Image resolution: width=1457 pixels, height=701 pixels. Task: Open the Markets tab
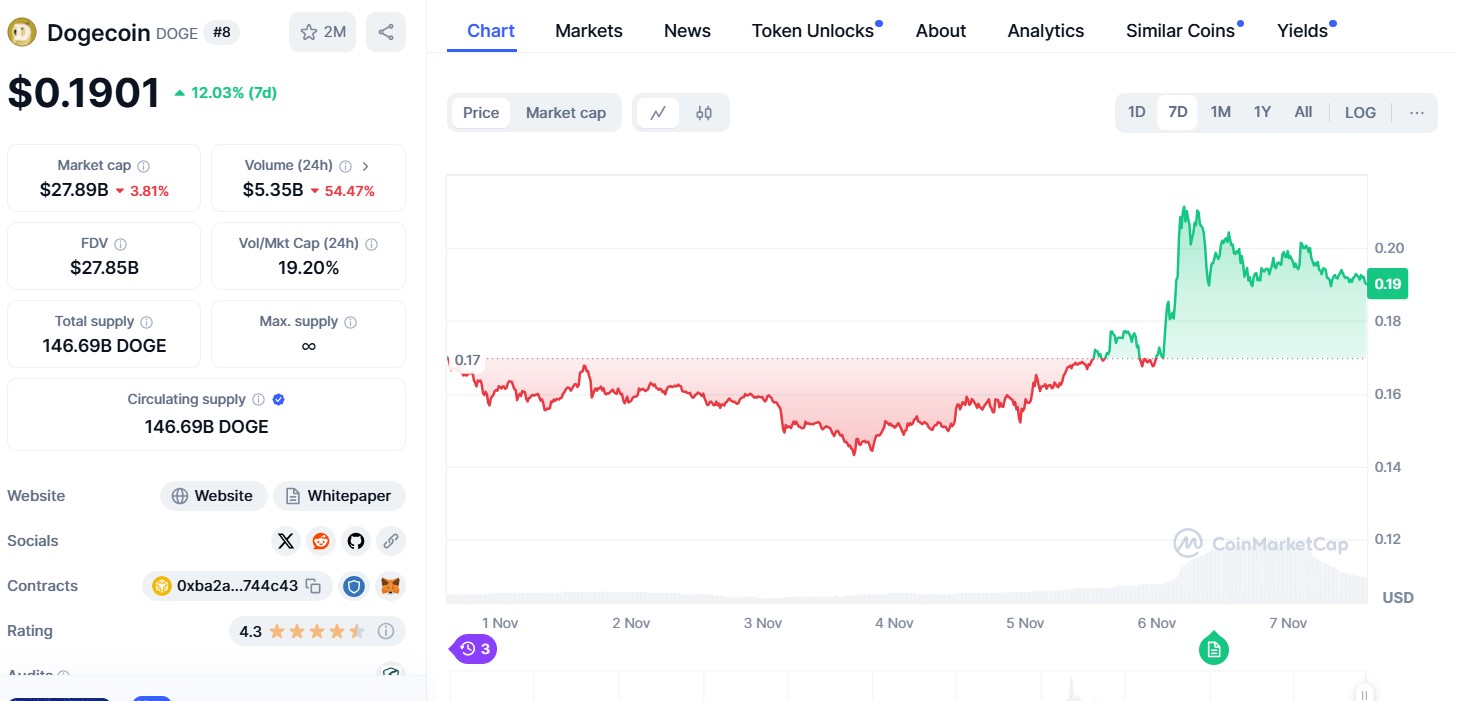[589, 31]
